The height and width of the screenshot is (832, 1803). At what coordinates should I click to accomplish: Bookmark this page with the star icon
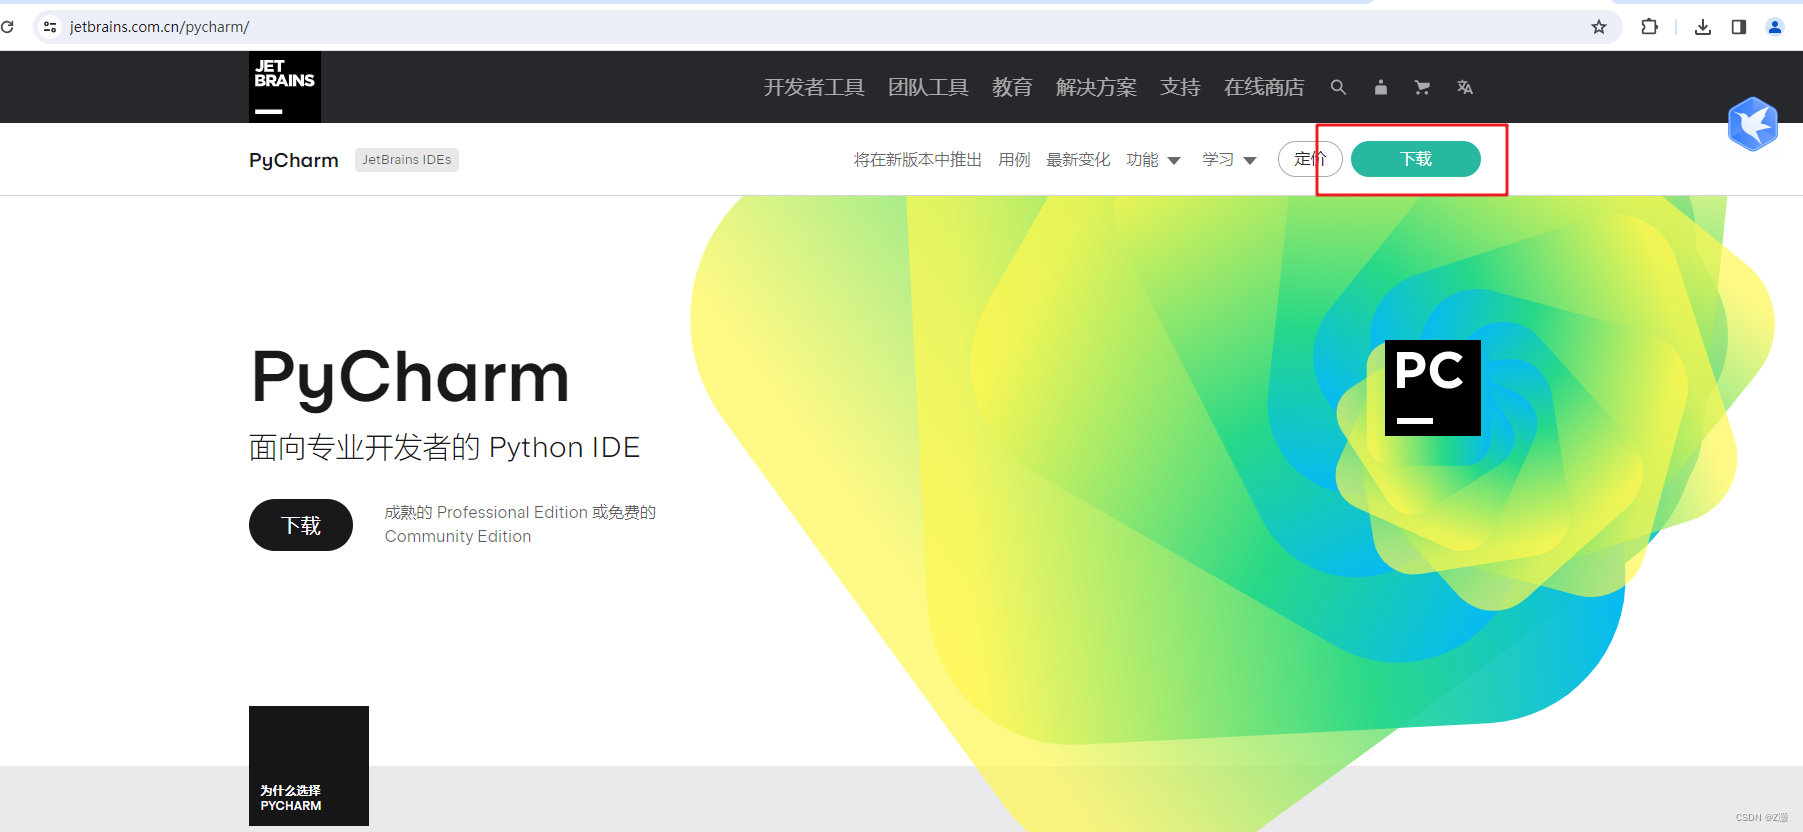tap(1599, 27)
